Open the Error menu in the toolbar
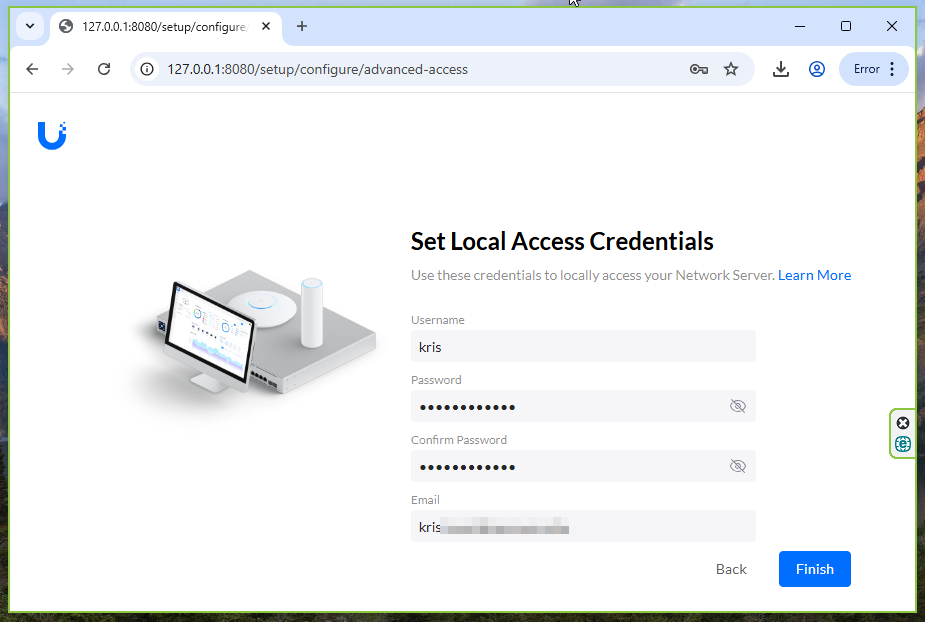The height and width of the screenshot is (622, 925). click(874, 69)
